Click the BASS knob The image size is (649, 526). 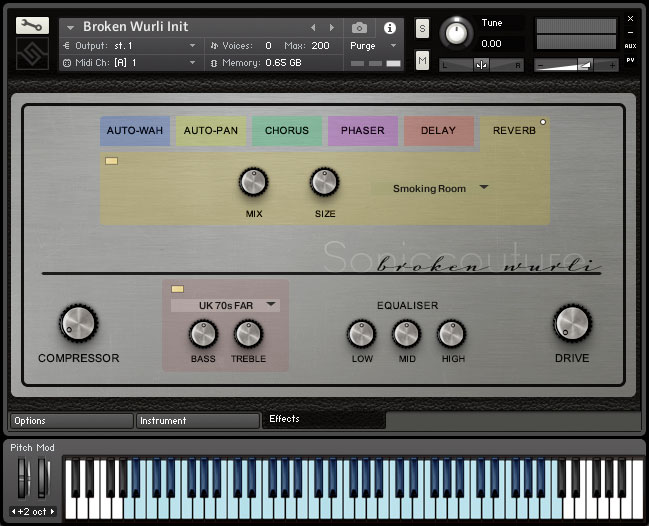tap(203, 334)
